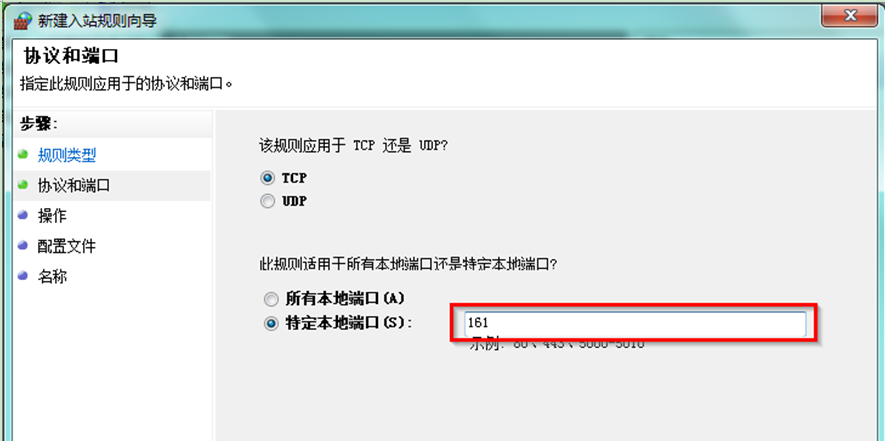885x441 pixels.
Task: Click the 新建入站规则向导 title text
Action: point(97,21)
